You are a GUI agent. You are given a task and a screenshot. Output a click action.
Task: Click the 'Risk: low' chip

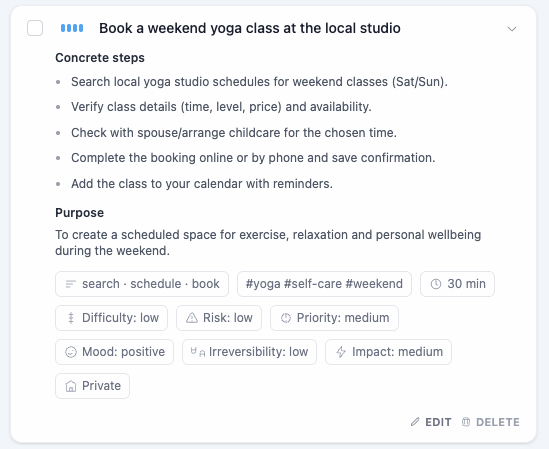(x=219, y=318)
